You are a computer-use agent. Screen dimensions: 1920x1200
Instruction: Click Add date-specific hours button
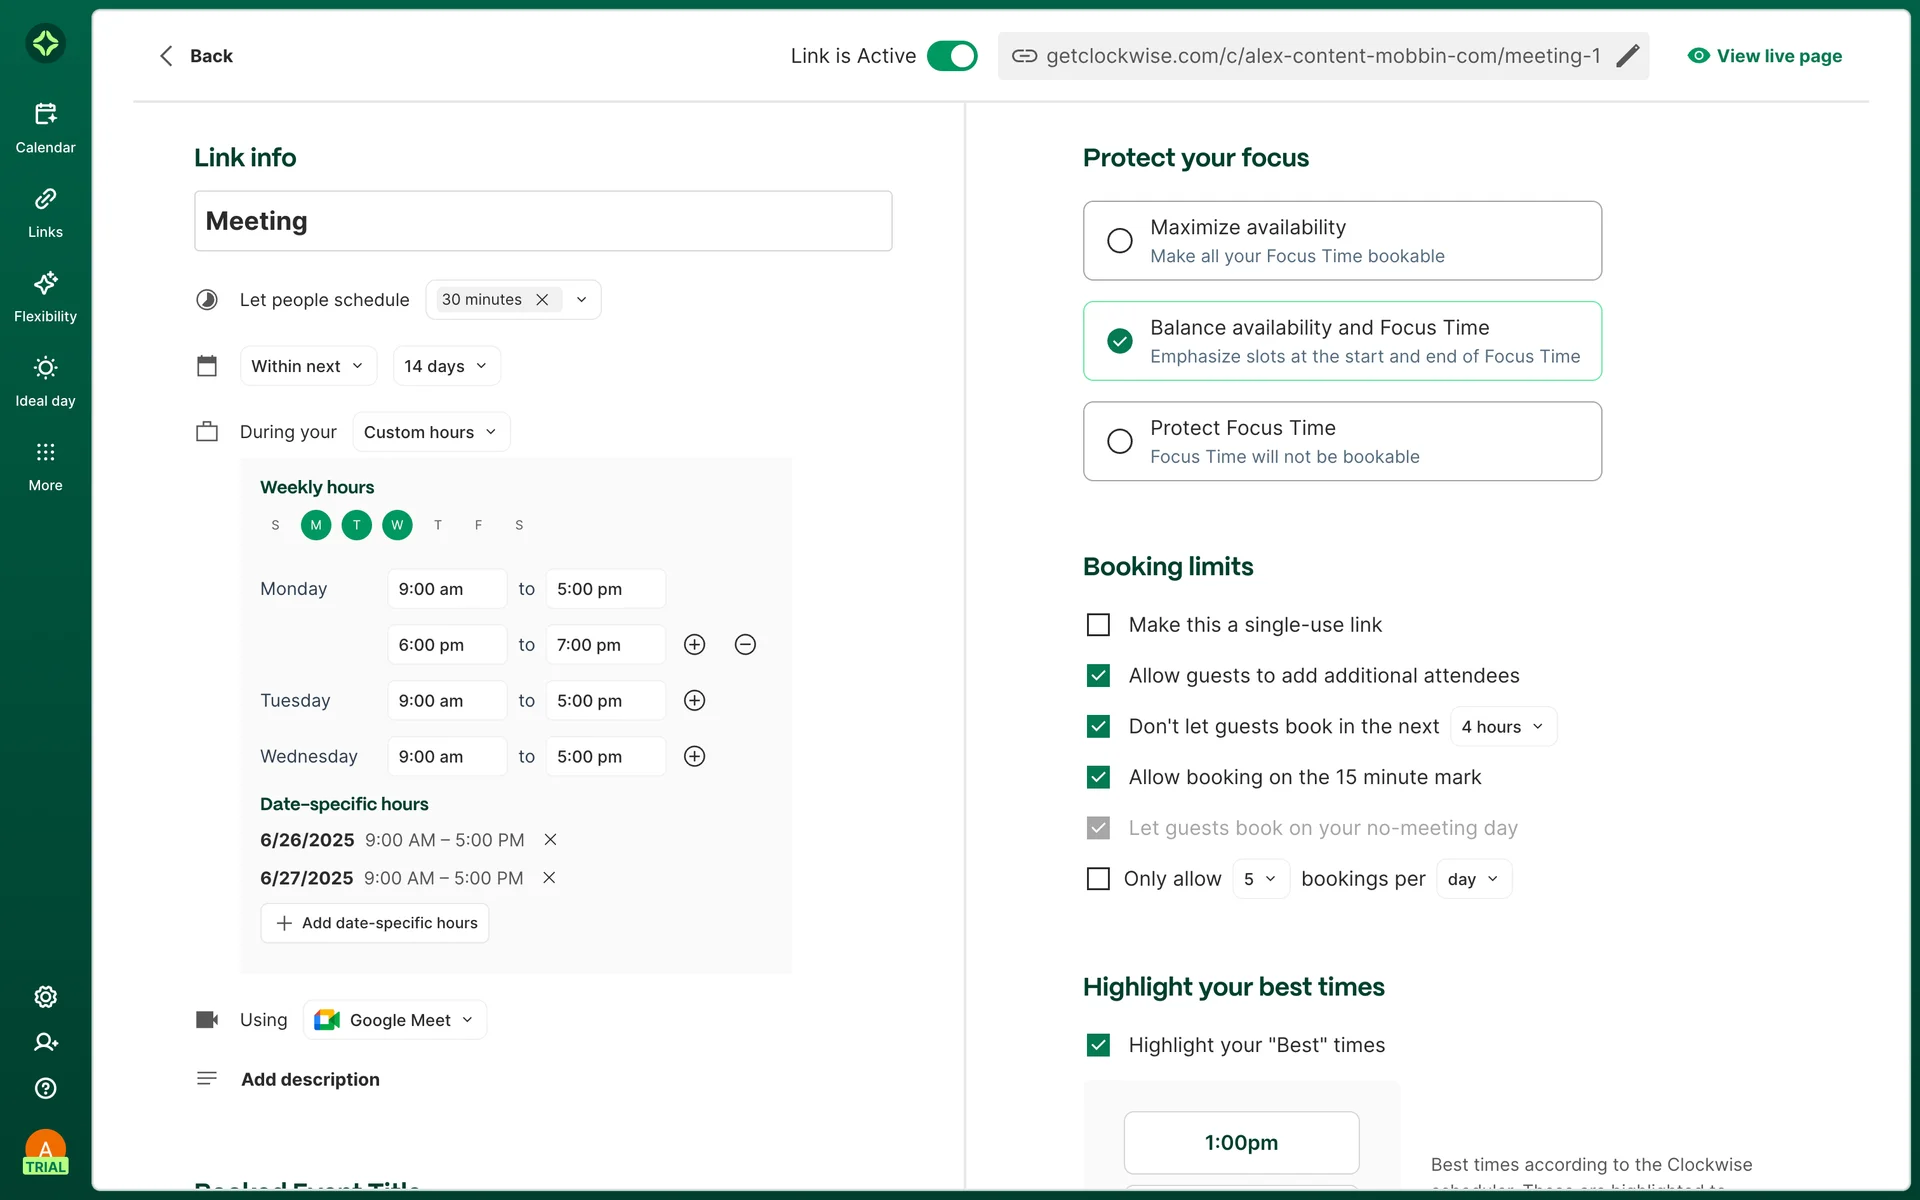coord(375,923)
